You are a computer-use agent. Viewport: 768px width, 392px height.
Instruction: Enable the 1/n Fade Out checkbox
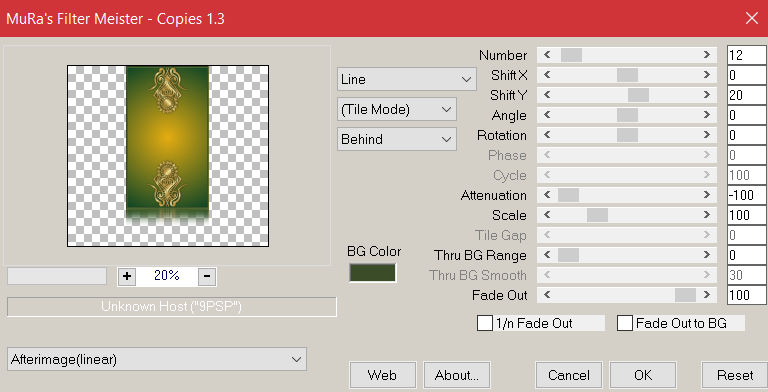click(485, 323)
